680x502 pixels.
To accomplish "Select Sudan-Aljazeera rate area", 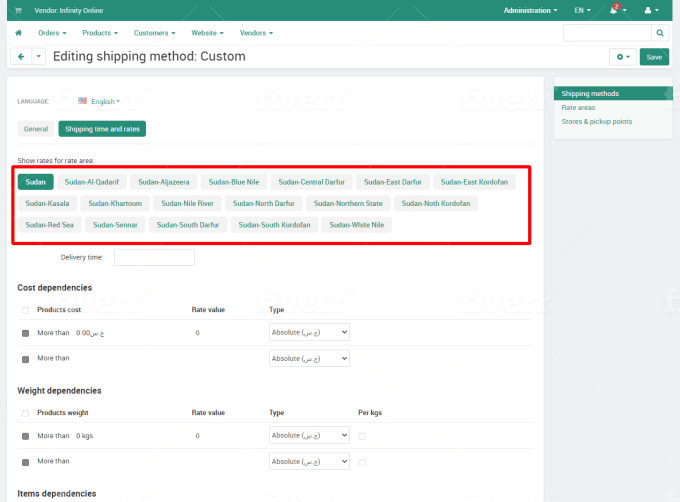I will tap(163, 182).
